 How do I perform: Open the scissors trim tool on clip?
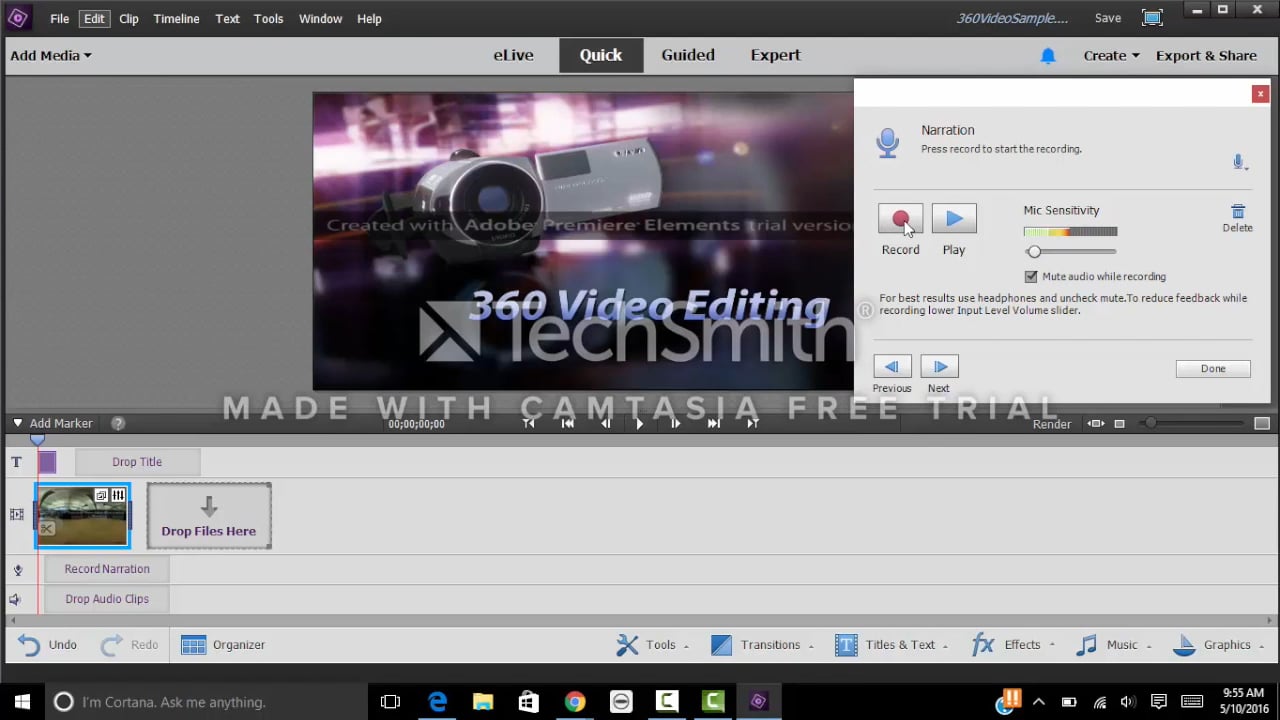[47, 529]
